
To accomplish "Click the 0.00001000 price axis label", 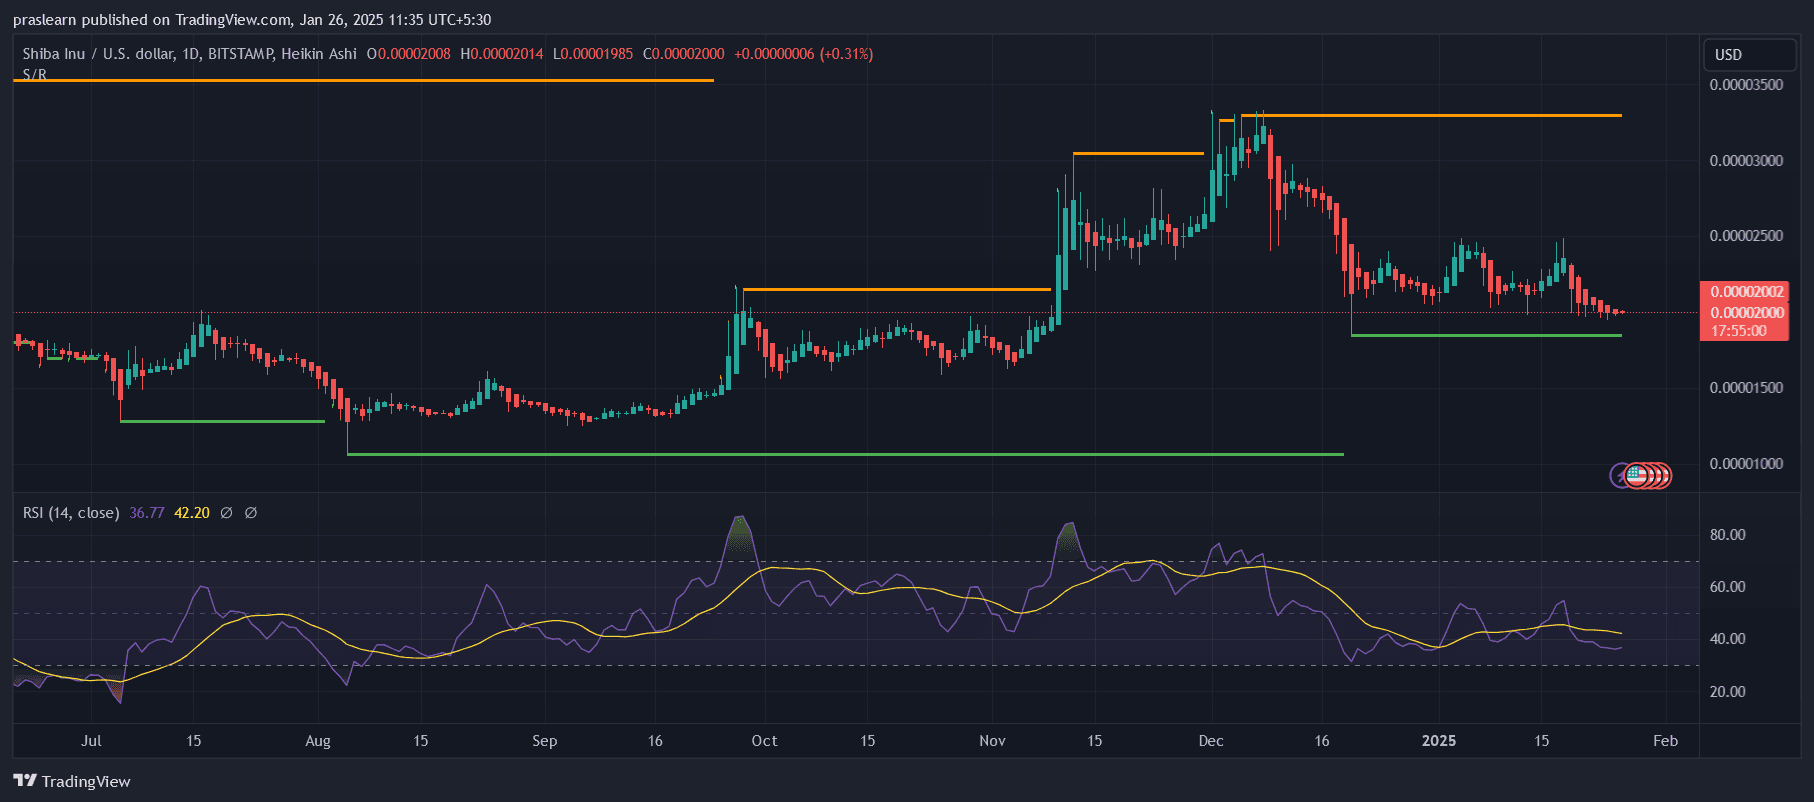I will [1746, 464].
